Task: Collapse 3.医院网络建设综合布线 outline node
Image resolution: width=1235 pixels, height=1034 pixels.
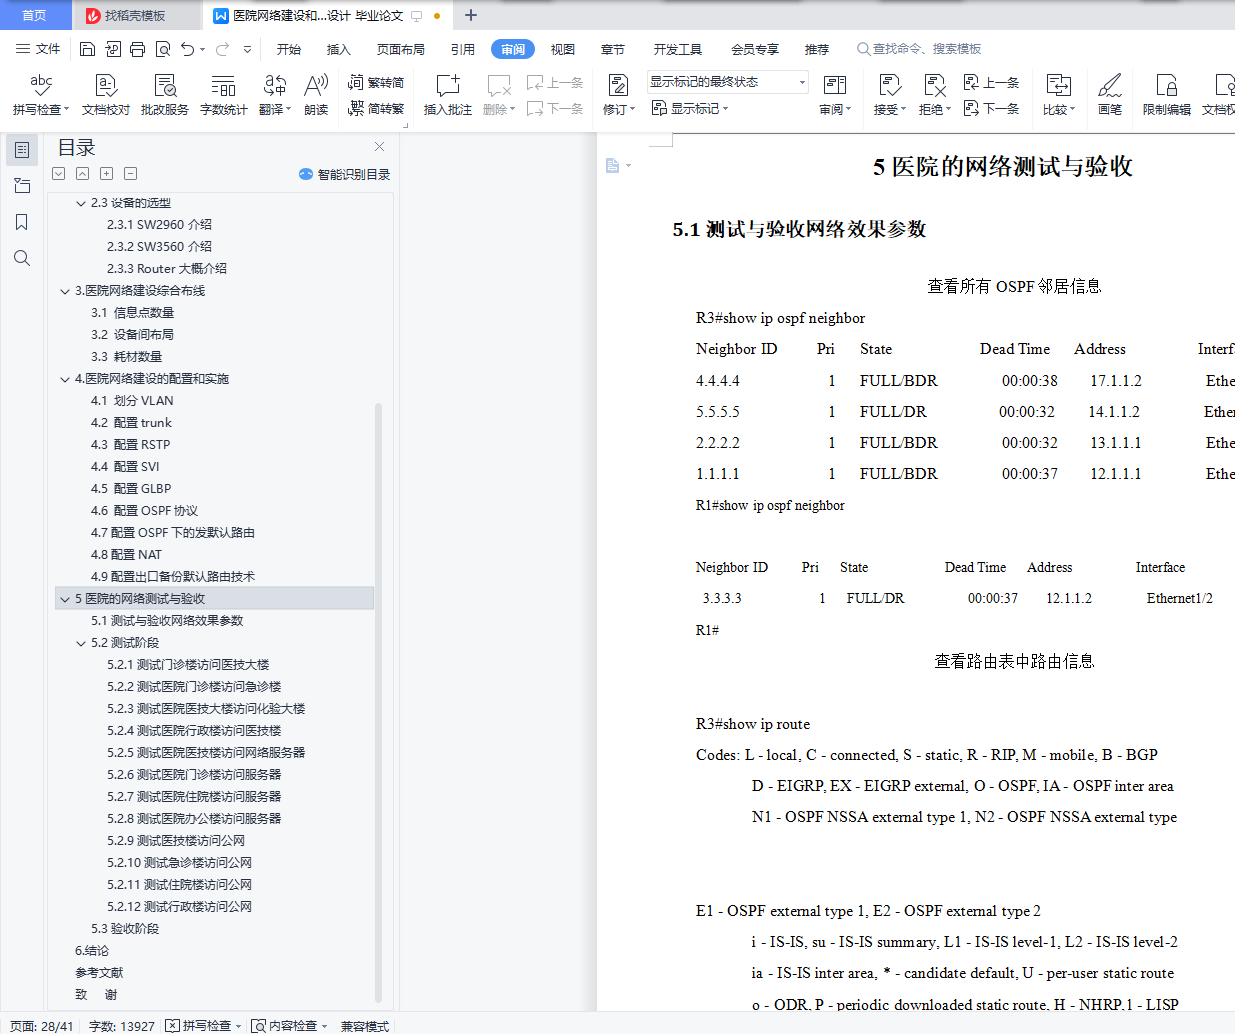Action: [65, 291]
